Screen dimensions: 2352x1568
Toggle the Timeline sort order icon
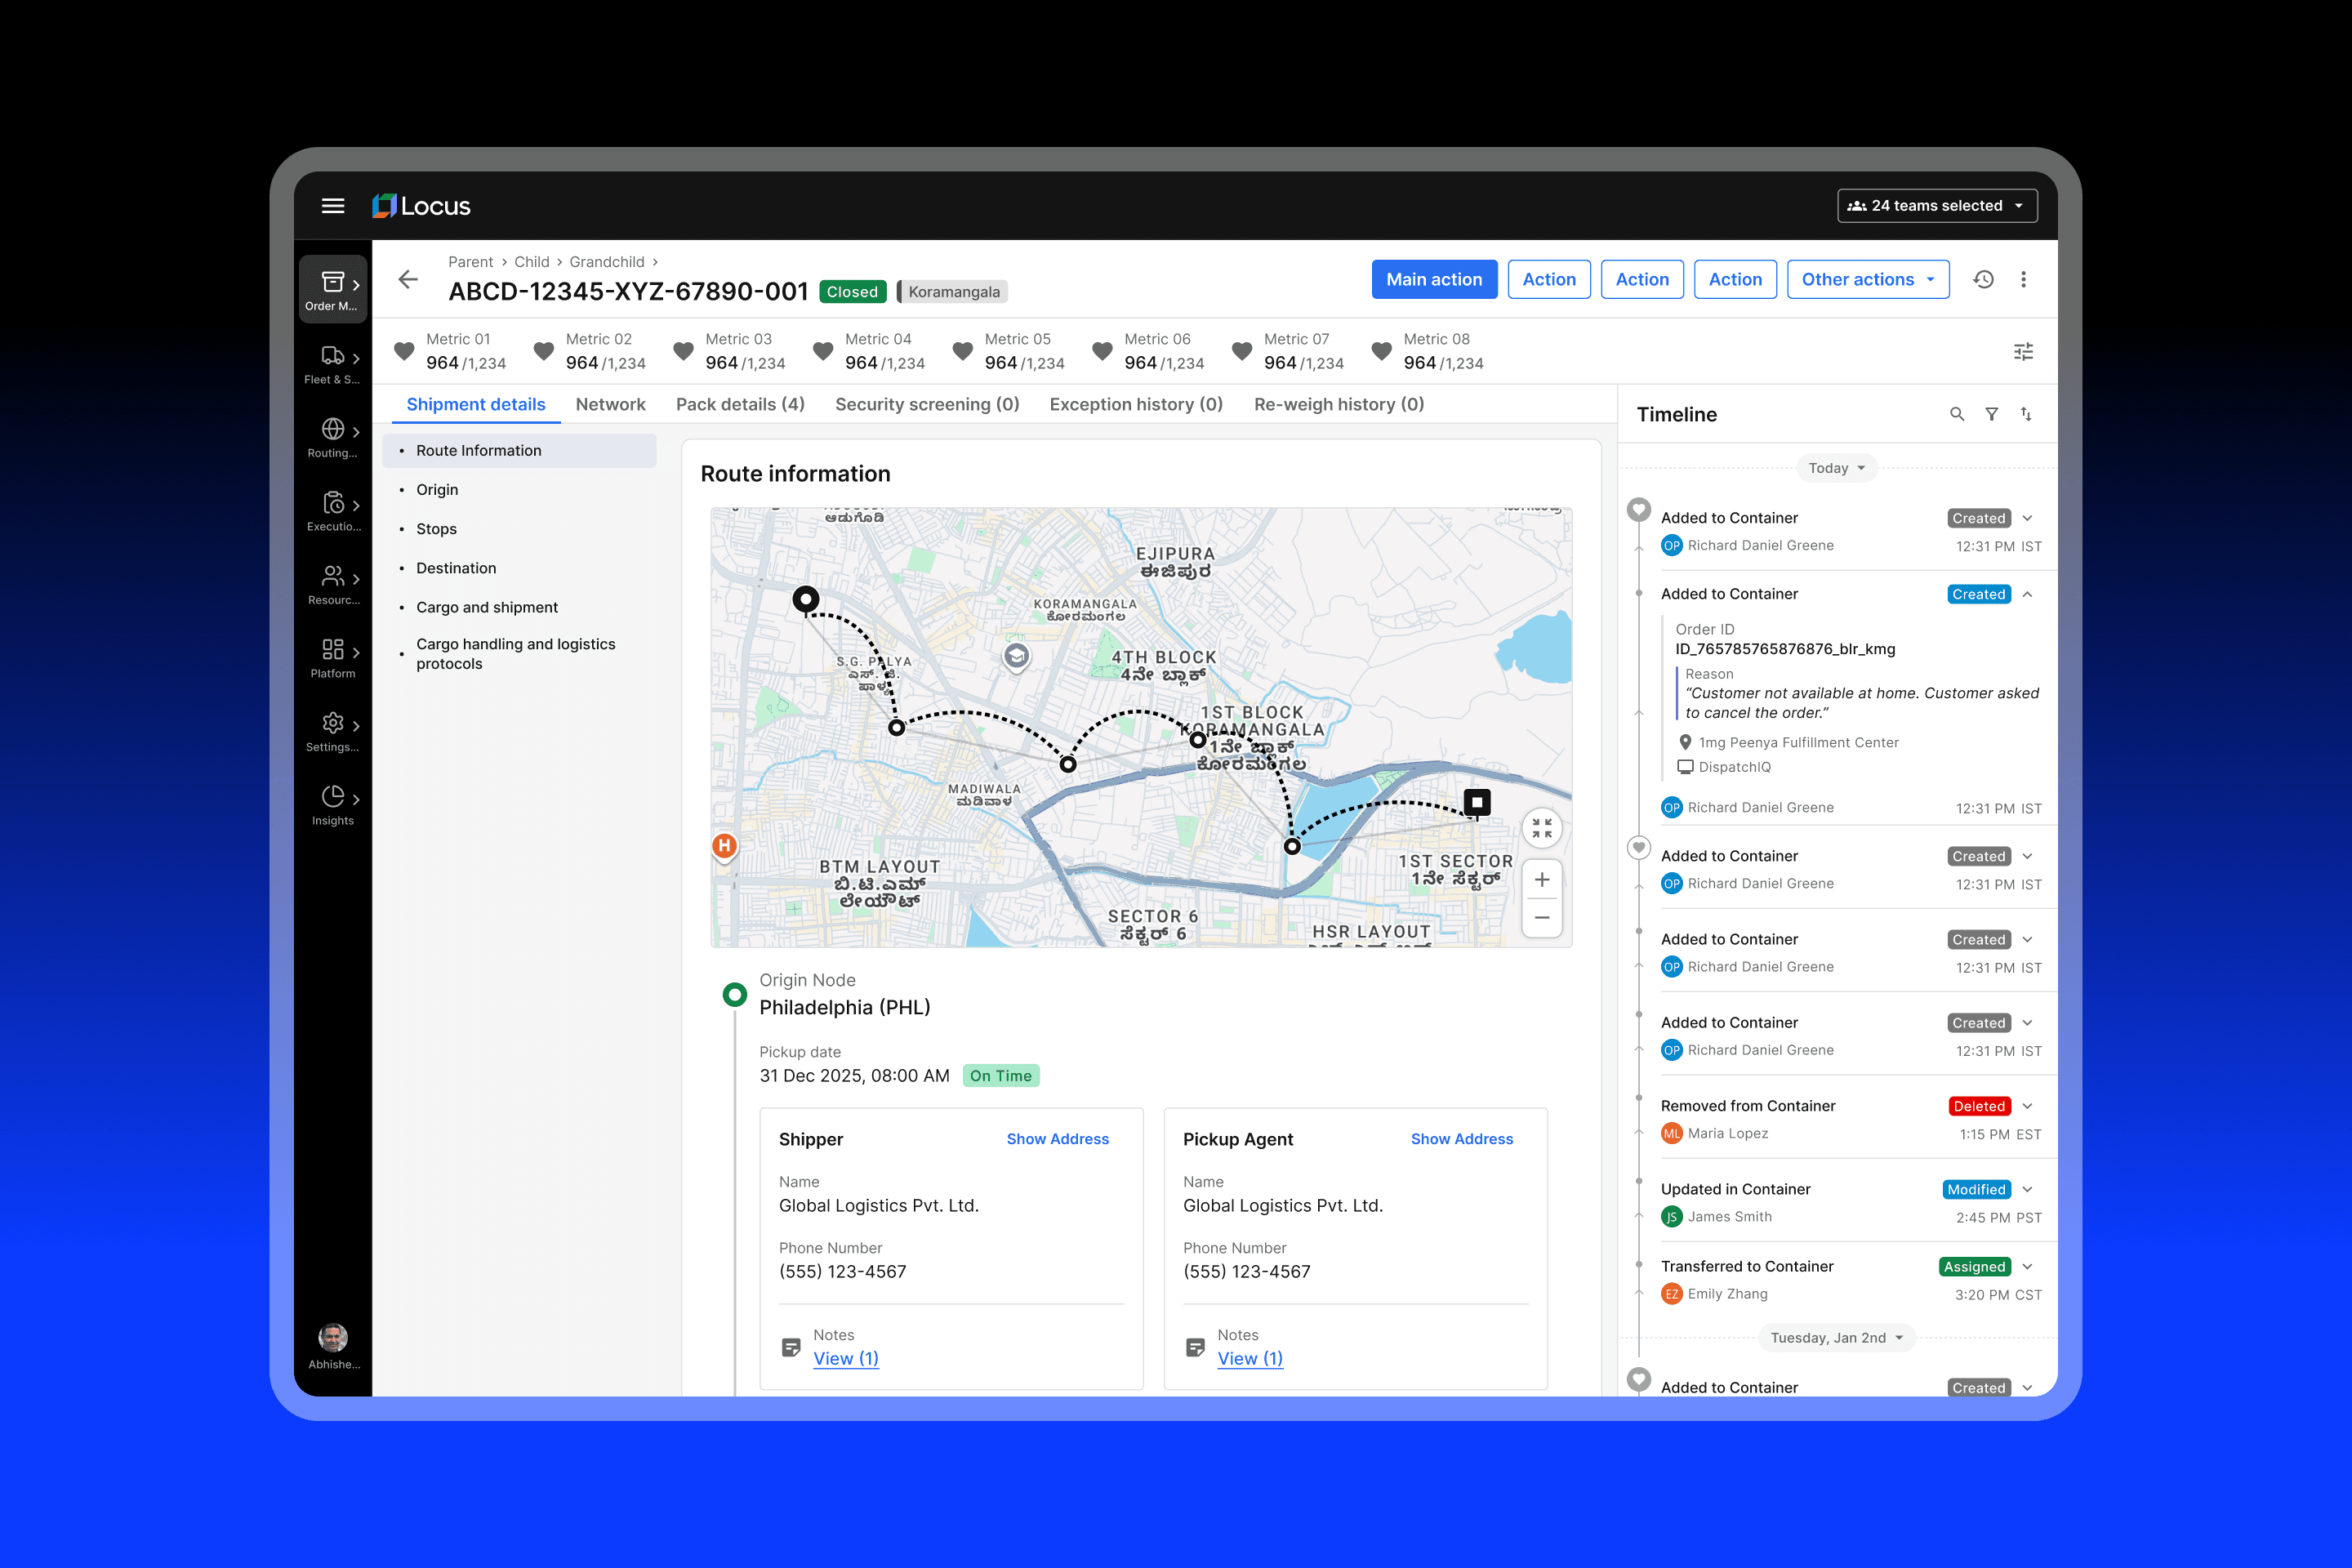click(x=2026, y=414)
